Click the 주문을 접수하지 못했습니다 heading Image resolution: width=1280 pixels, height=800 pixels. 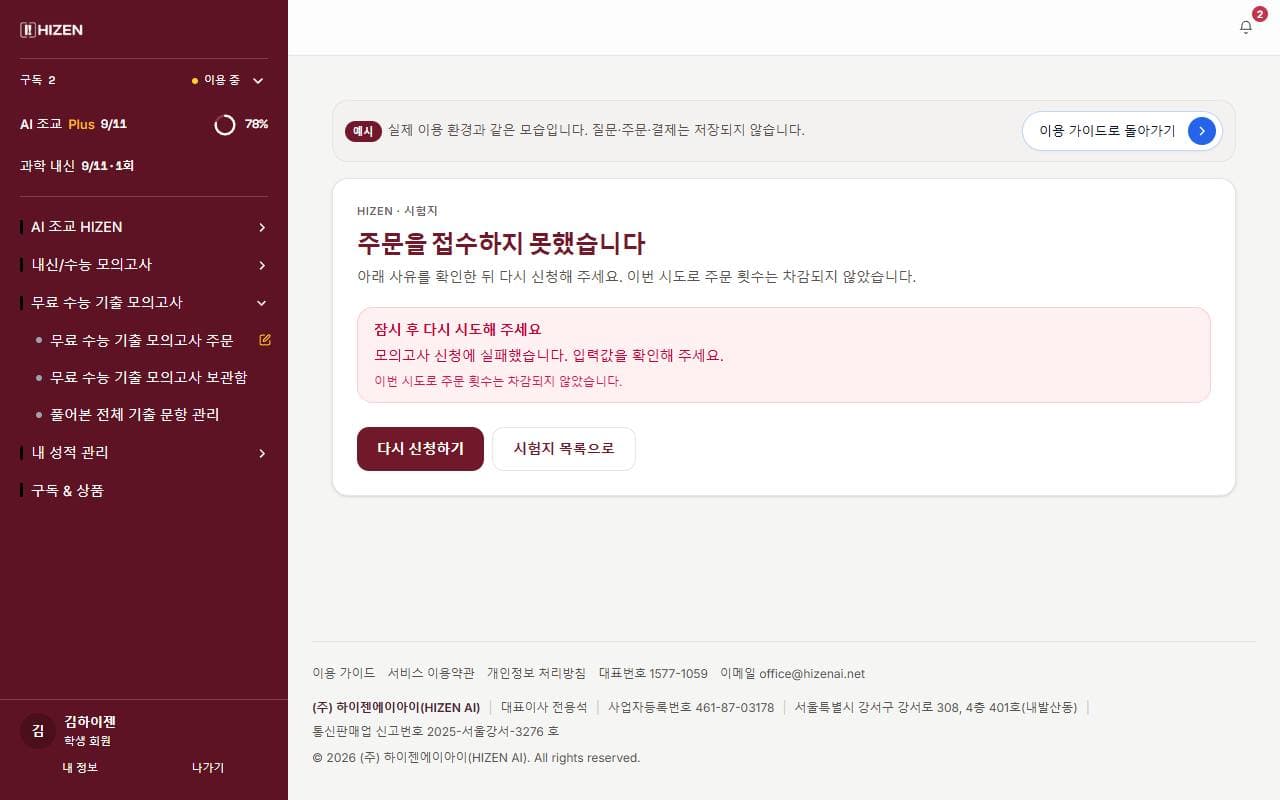point(501,243)
